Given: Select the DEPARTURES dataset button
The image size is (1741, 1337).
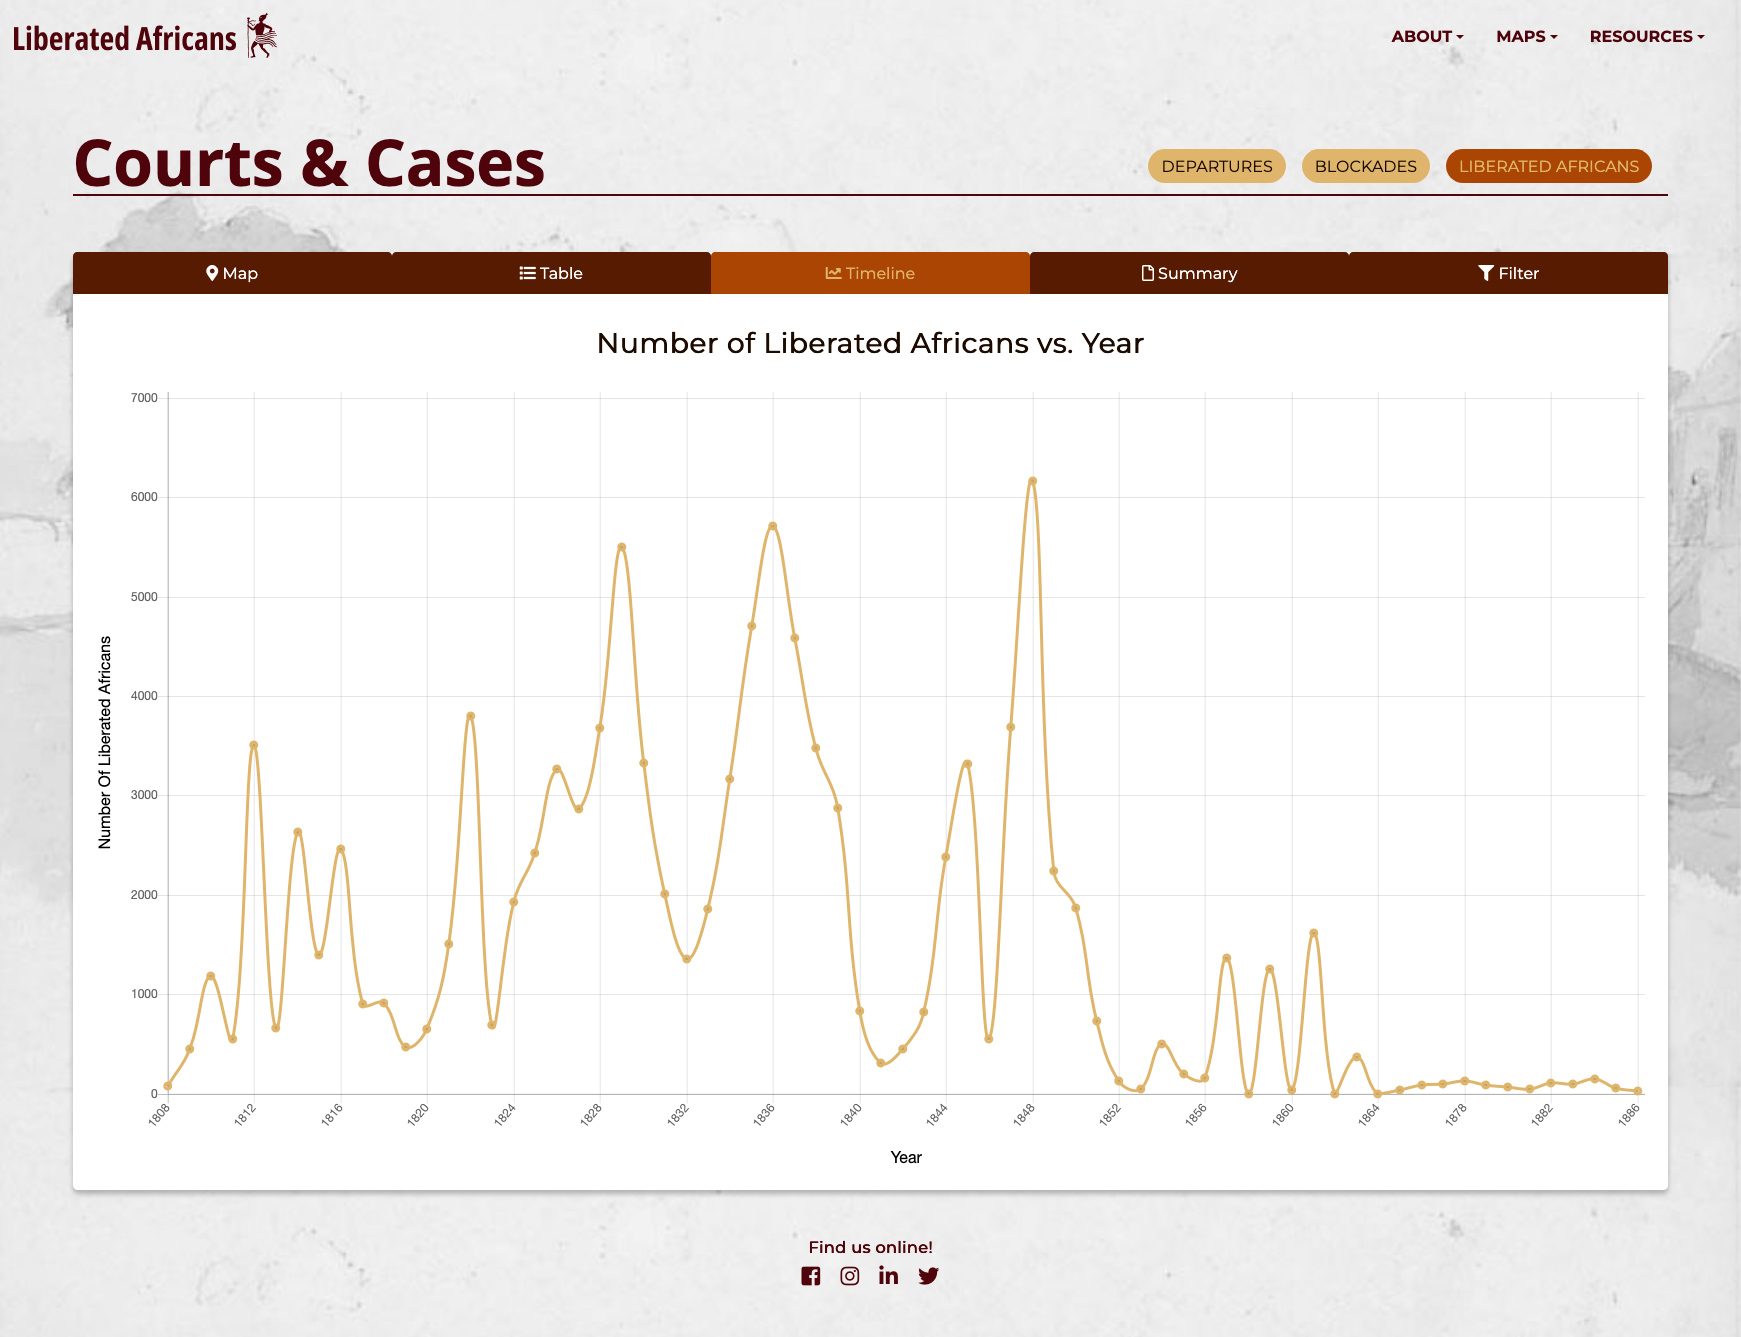Looking at the screenshot, I should 1216,166.
